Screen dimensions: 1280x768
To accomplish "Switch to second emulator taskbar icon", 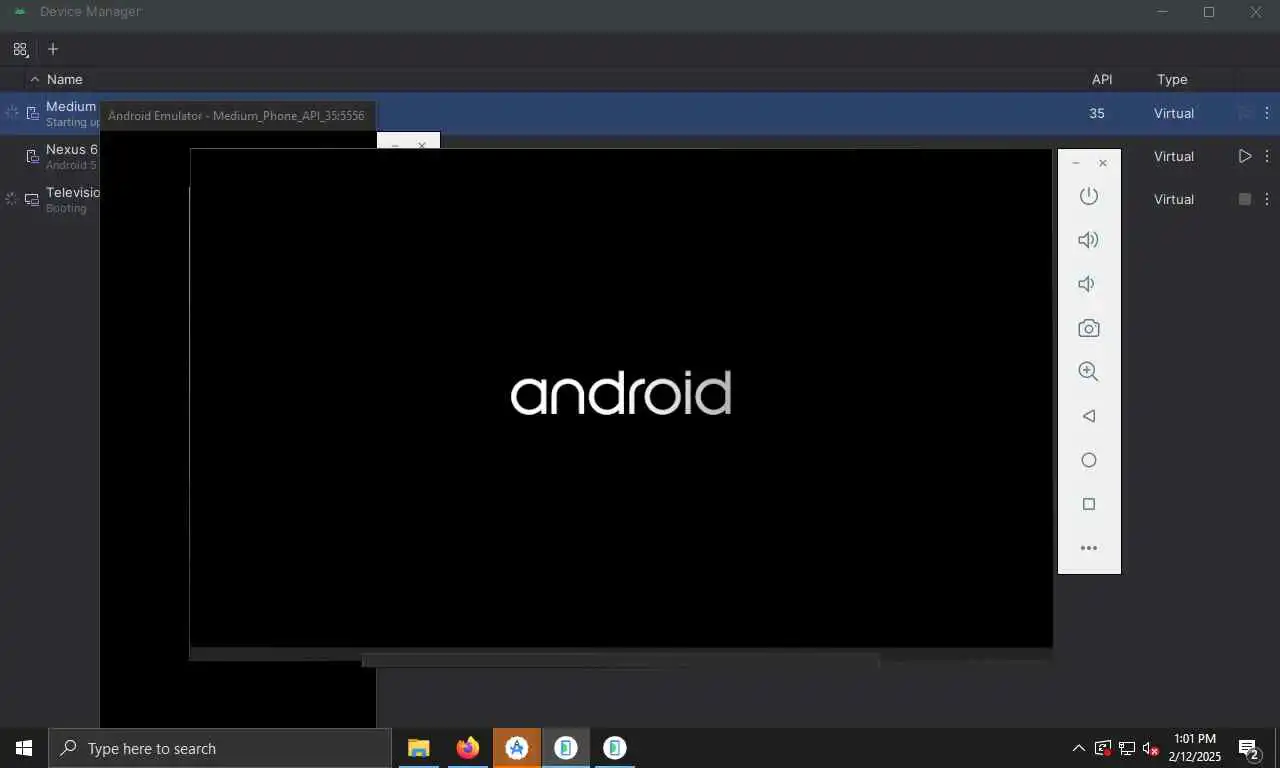I will tap(615, 748).
